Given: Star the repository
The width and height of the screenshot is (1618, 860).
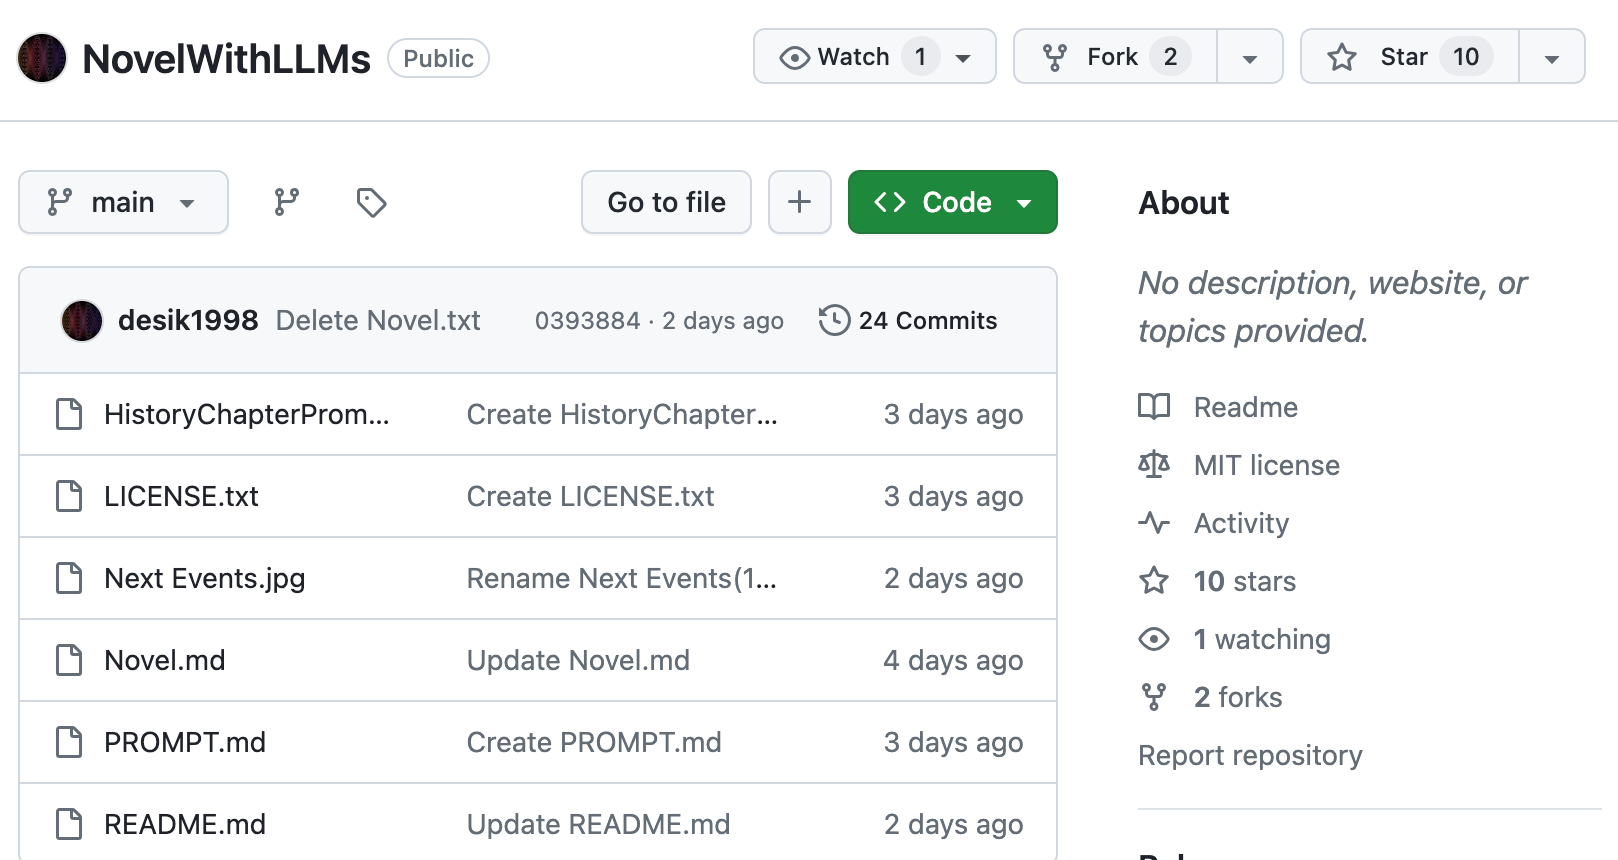Looking at the screenshot, I should [x=1409, y=56].
